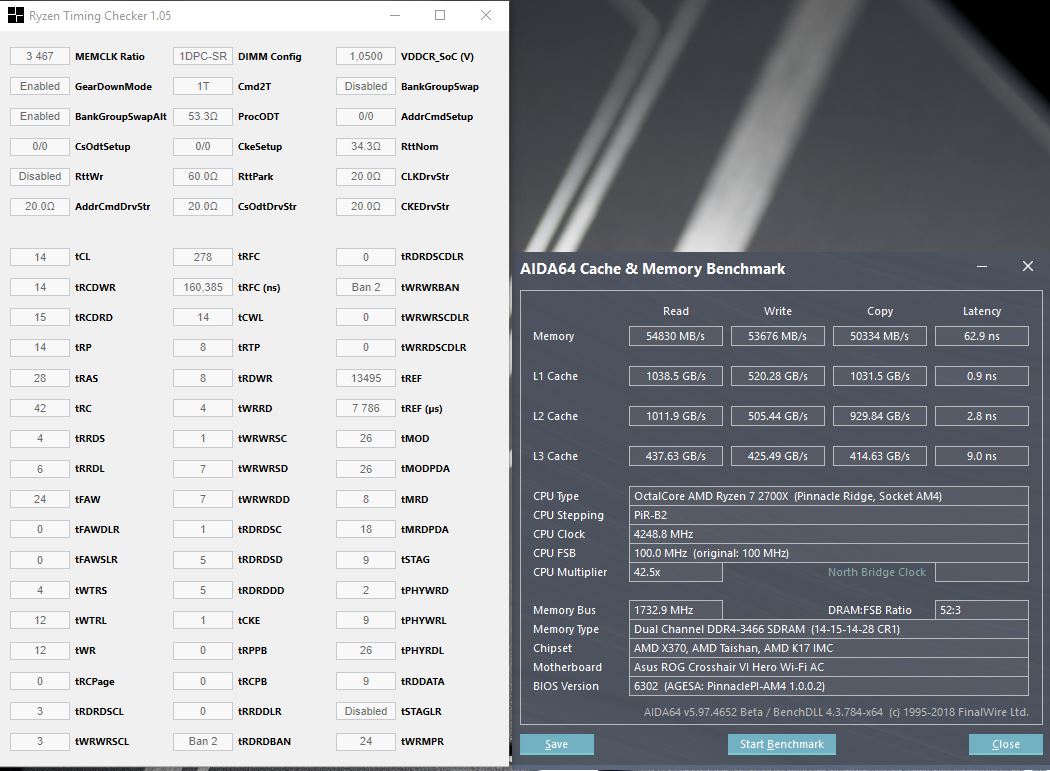Select the RttPark 60.0Ω field
The image size is (1050, 771).
point(203,176)
